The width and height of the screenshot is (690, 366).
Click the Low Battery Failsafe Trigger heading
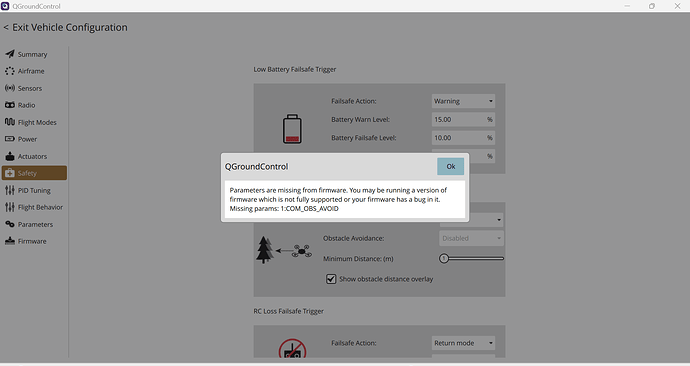pos(295,69)
